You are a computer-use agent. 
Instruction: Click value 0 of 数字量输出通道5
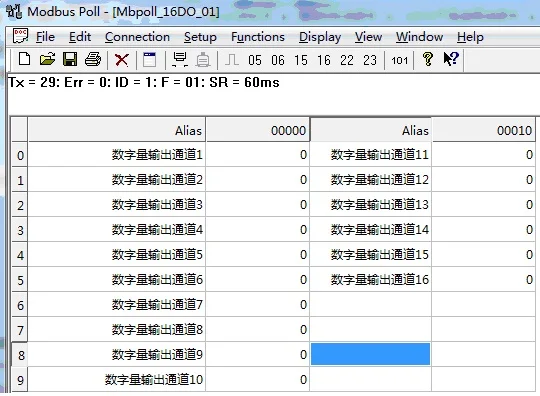point(258,254)
